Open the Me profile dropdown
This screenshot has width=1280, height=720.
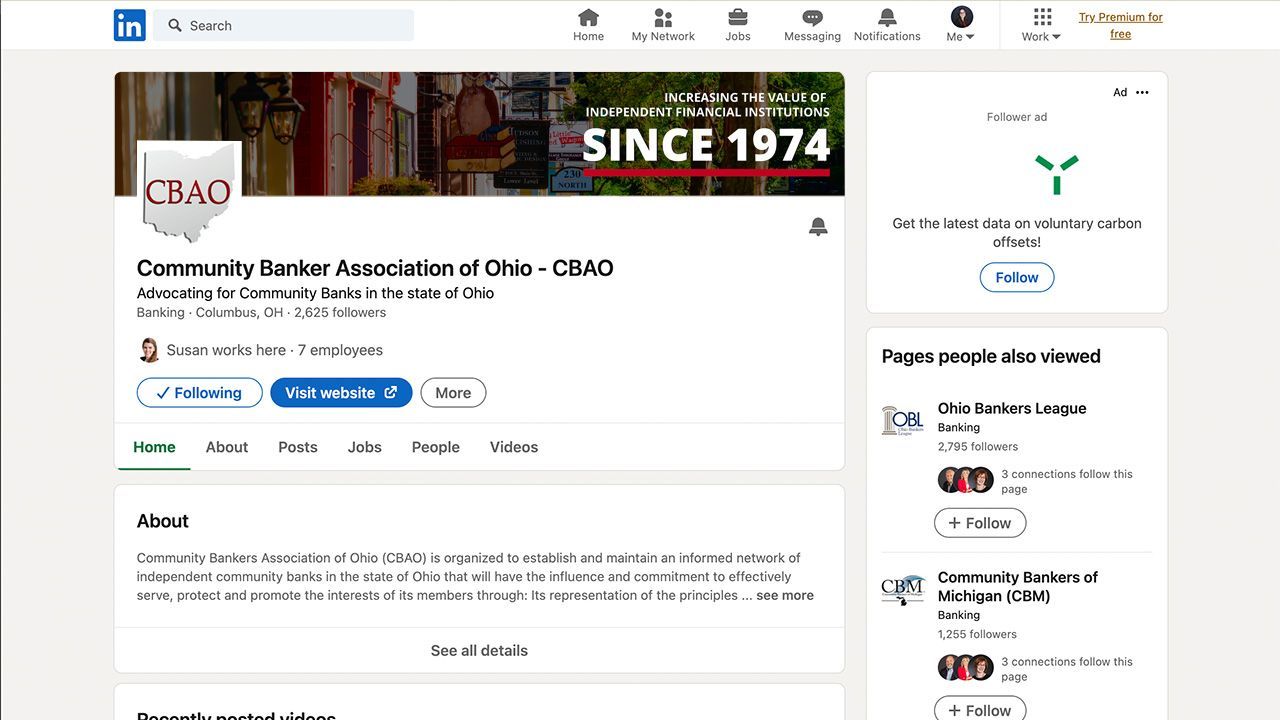pyautogui.click(x=961, y=25)
